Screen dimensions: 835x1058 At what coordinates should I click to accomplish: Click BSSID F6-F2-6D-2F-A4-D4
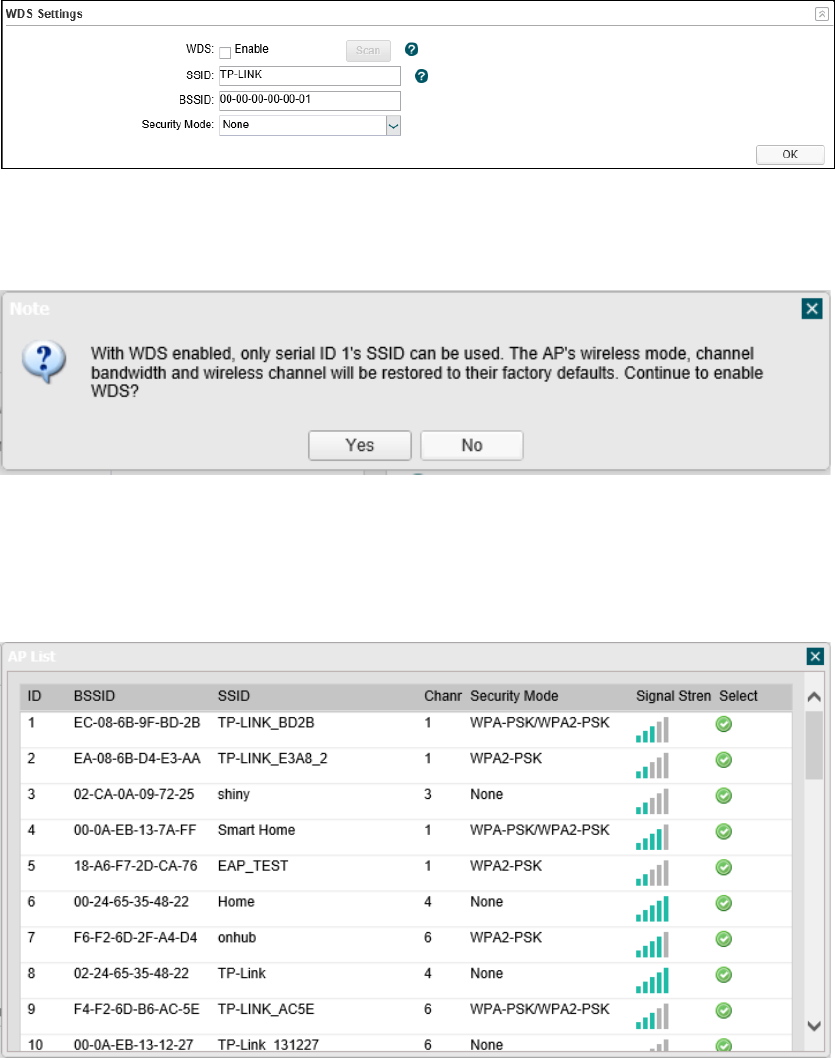click(136, 937)
